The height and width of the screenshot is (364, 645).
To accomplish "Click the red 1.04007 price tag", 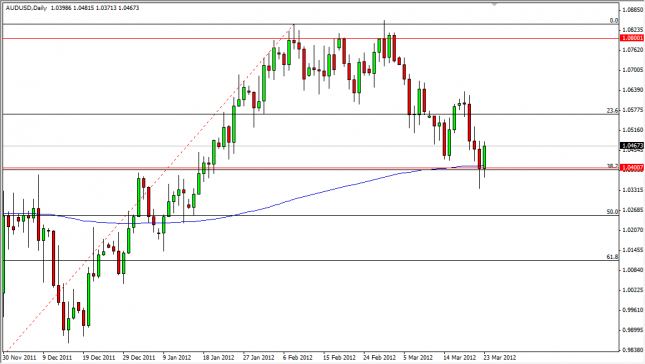I will tap(632, 168).
